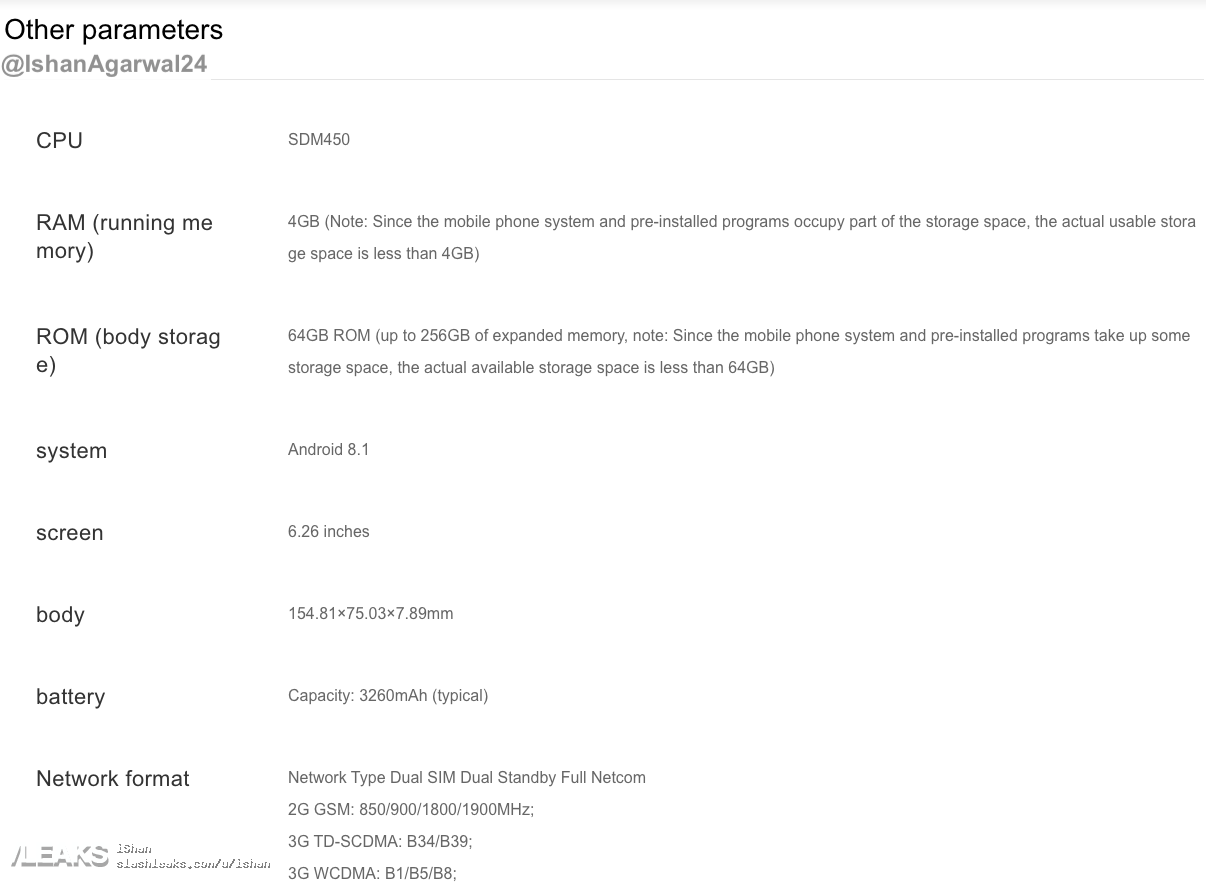The width and height of the screenshot is (1206, 886).
Task: Select the Other parameters heading
Action: 114,30
